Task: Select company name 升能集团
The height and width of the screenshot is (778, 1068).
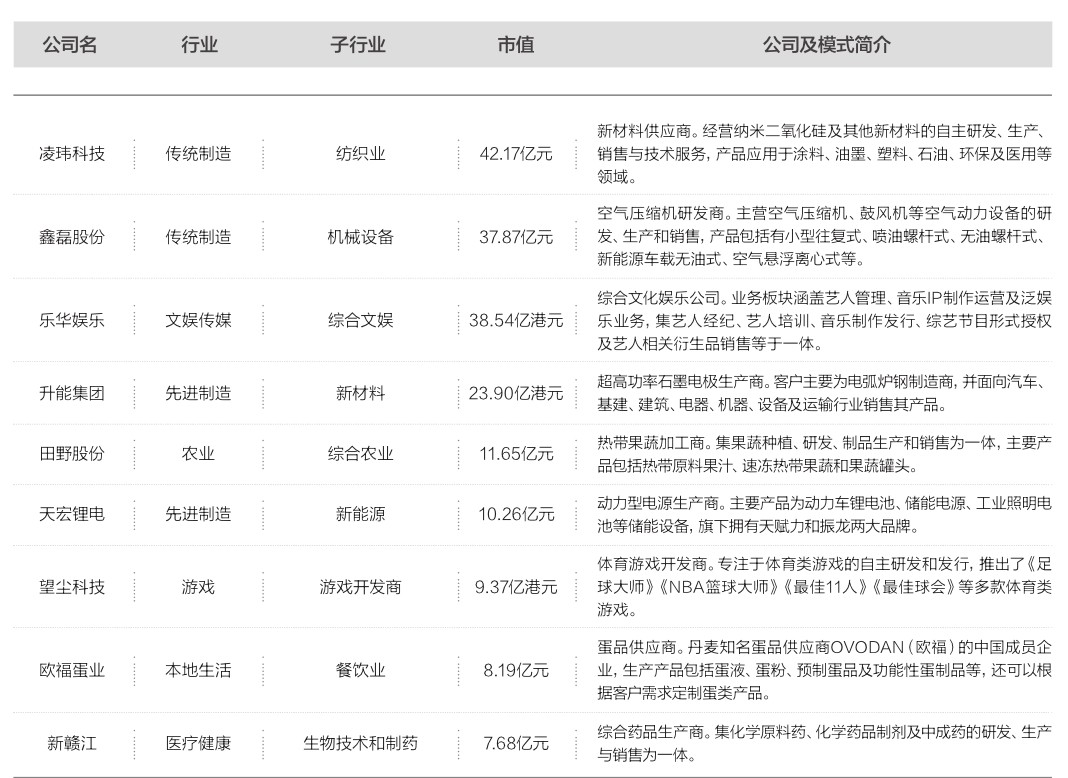Action: tap(71, 393)
